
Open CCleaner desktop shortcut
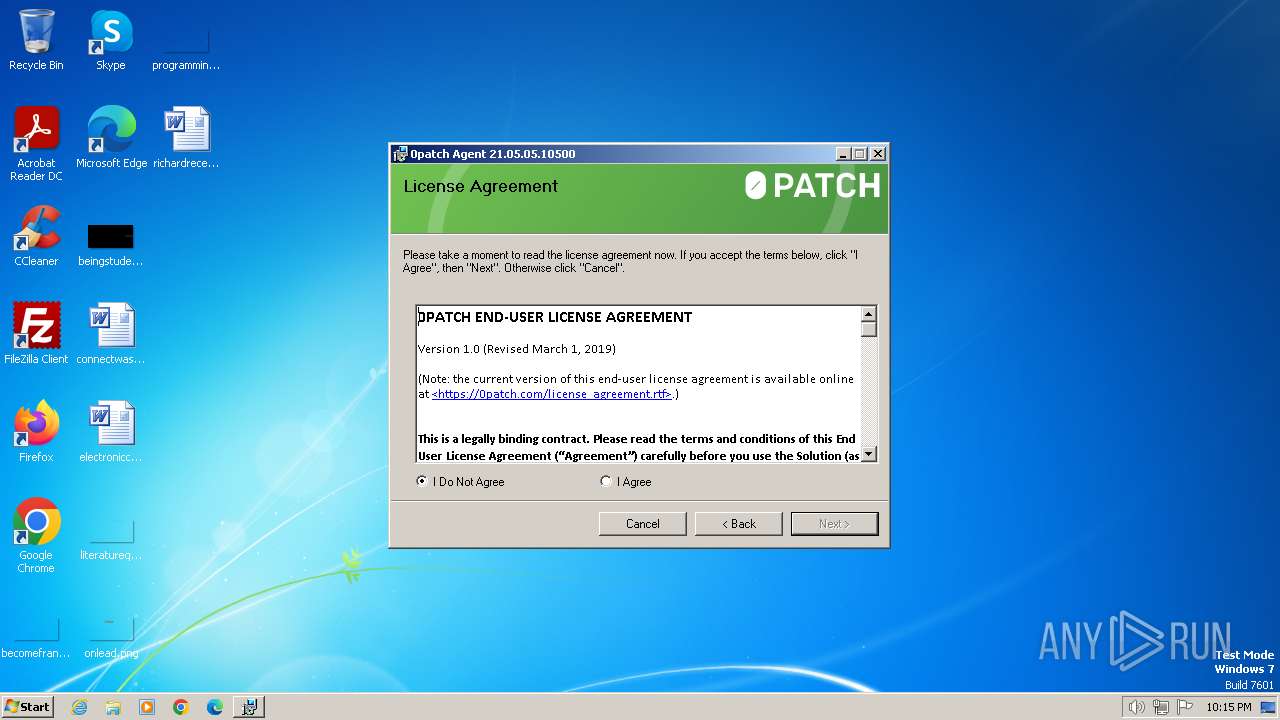coord(36,236)
